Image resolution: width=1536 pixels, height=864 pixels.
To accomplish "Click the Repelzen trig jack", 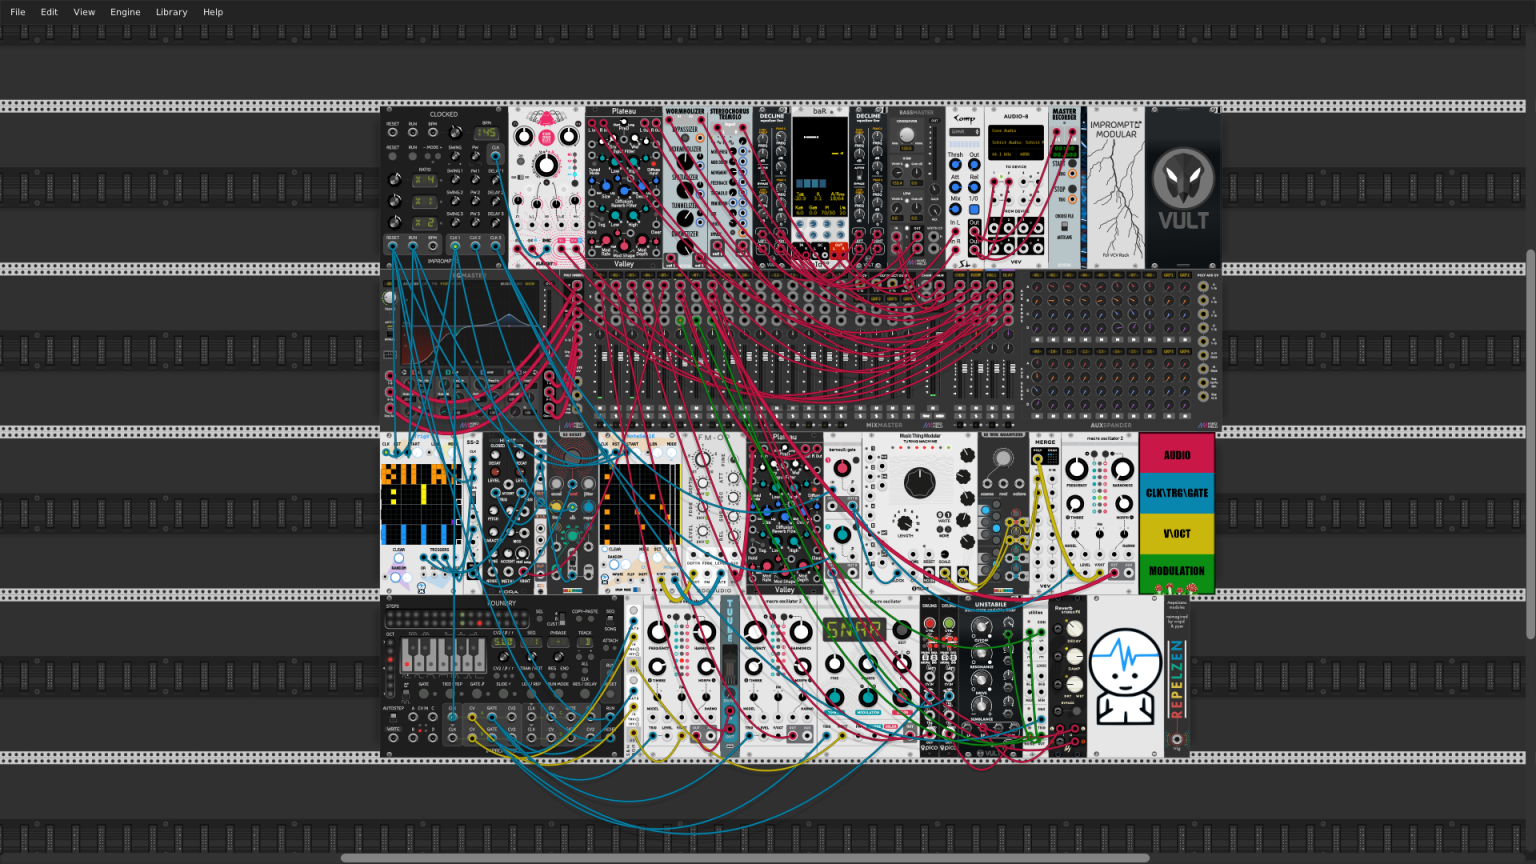I will 1177,740.
